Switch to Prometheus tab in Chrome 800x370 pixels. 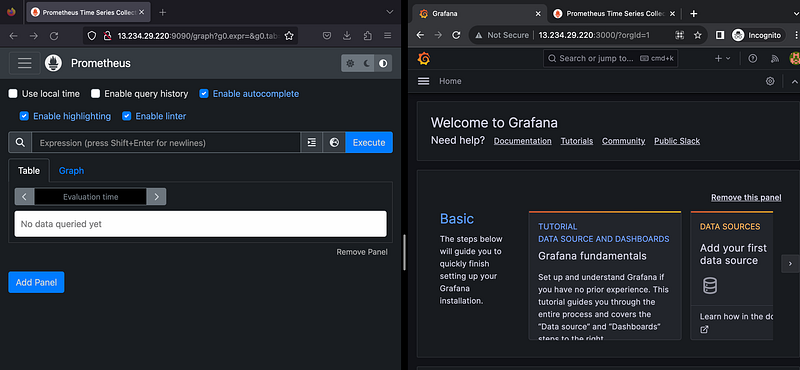(x=613, y=14)
